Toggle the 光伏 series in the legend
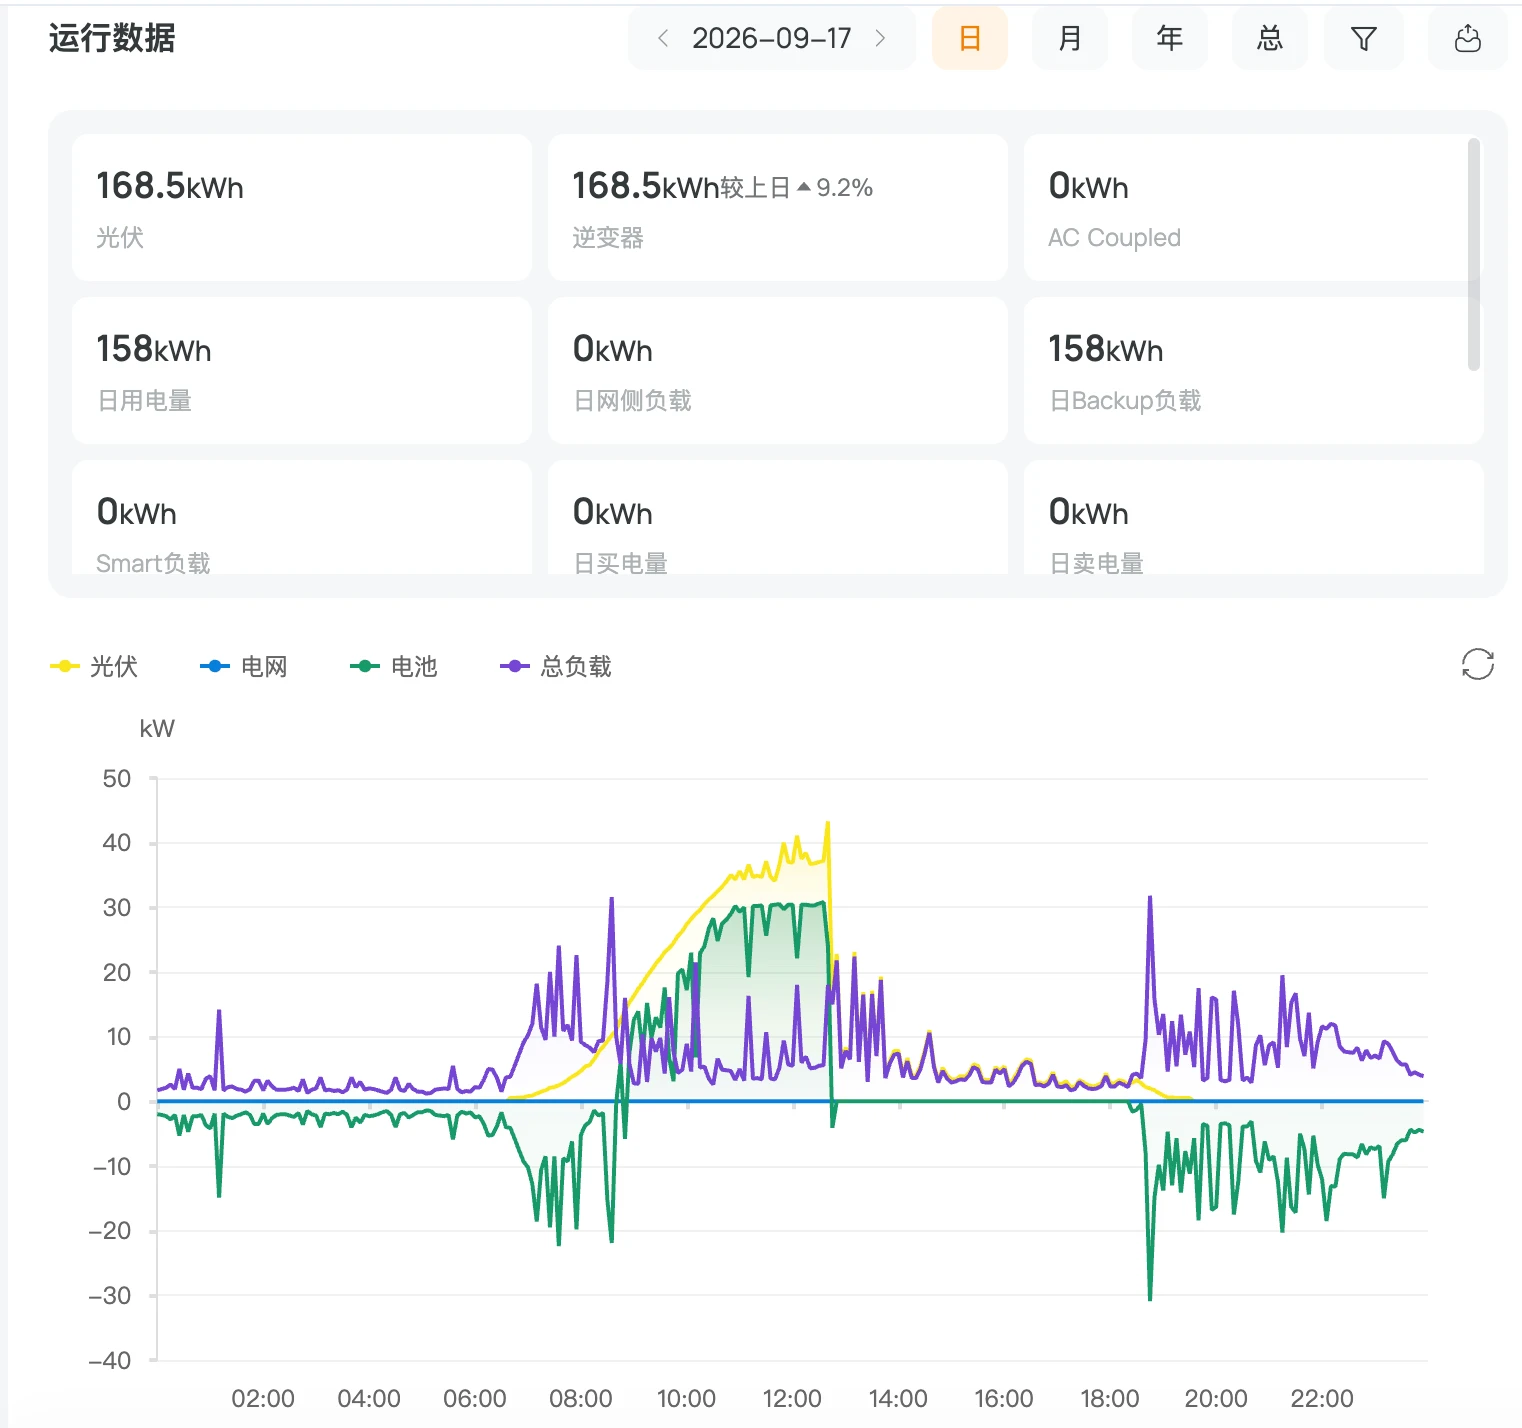 click(94, 666)
